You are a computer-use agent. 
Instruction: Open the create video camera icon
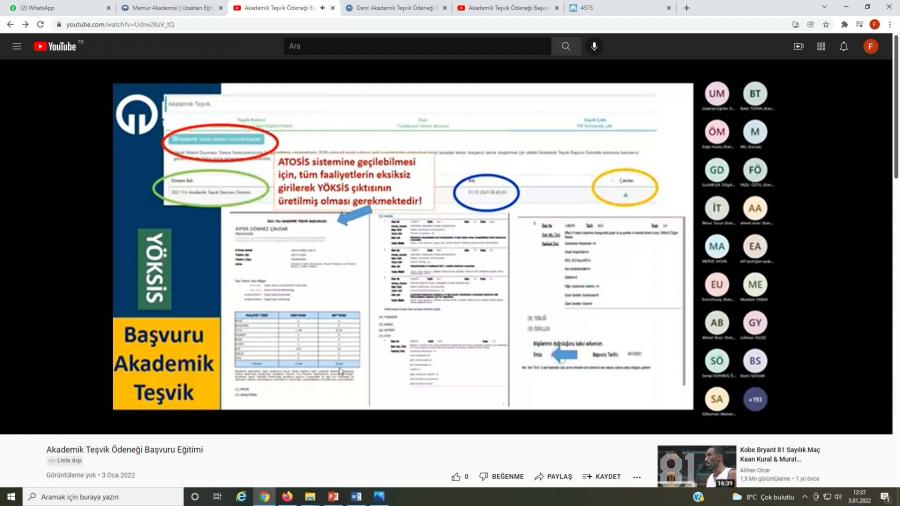pos(798,46)
